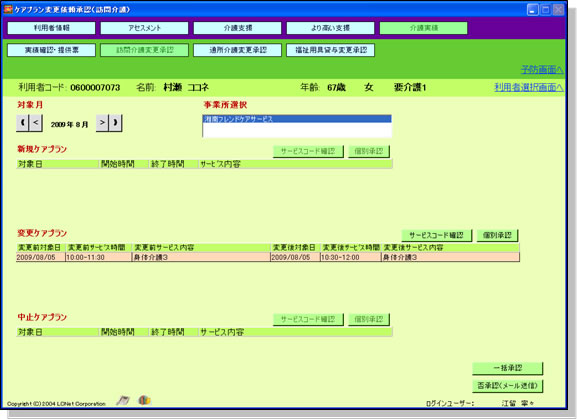Select the 2009/08/05 changed care plan row
This screenshot has height=419, width=577.
tap(268, 257)
